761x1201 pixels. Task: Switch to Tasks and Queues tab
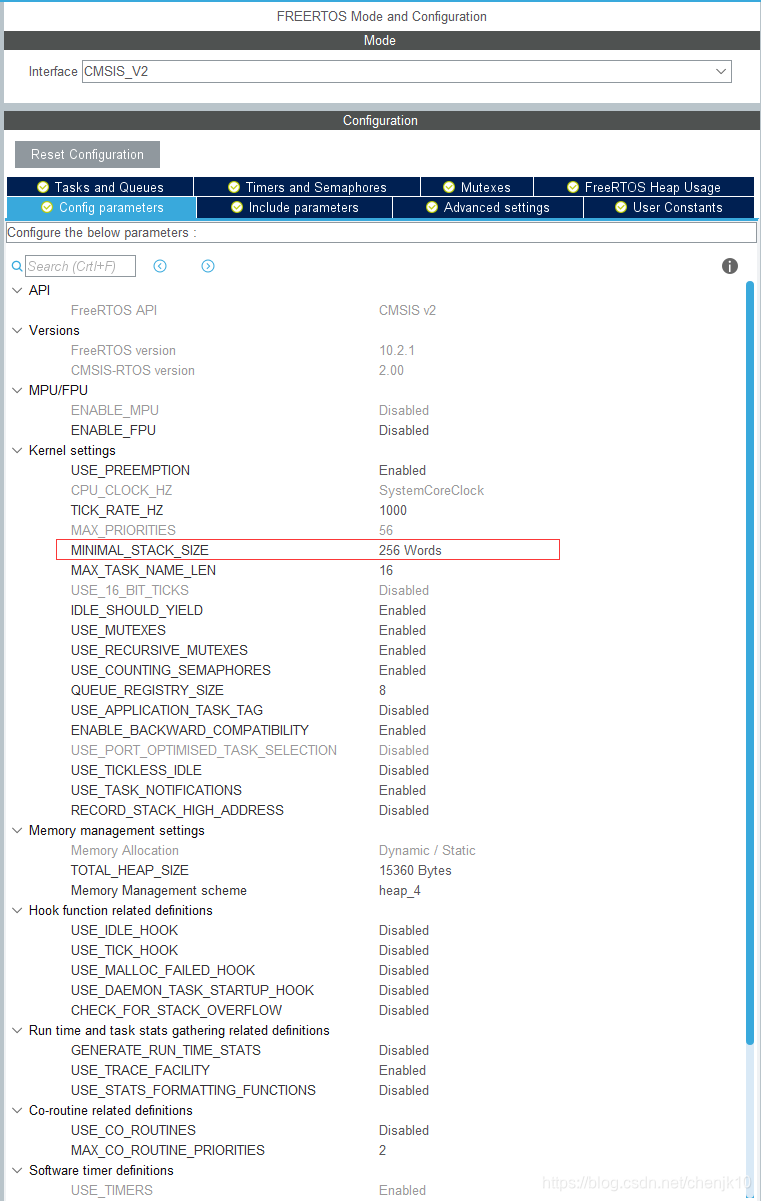(100, 187)
